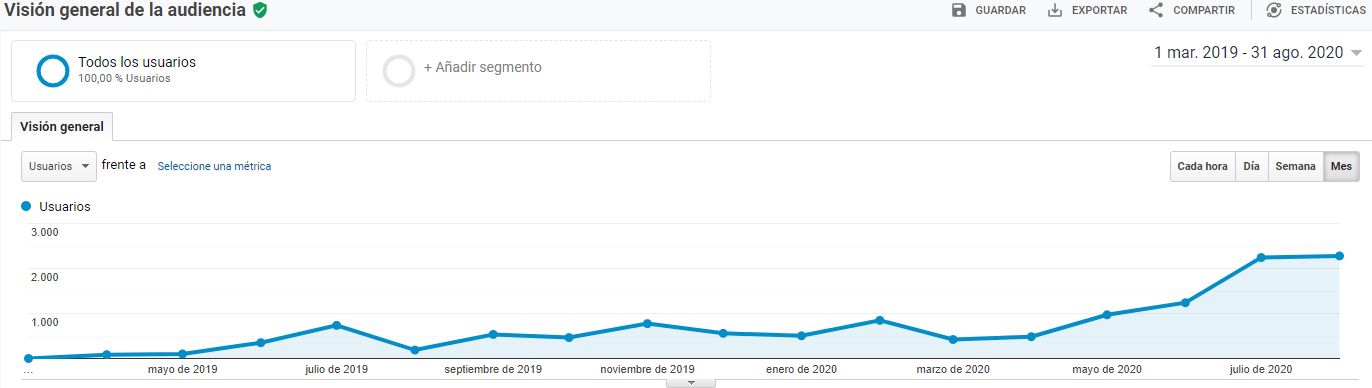Click the 2.000 y-axis label
Screen dimensions: 1372x388
[45, 277]
